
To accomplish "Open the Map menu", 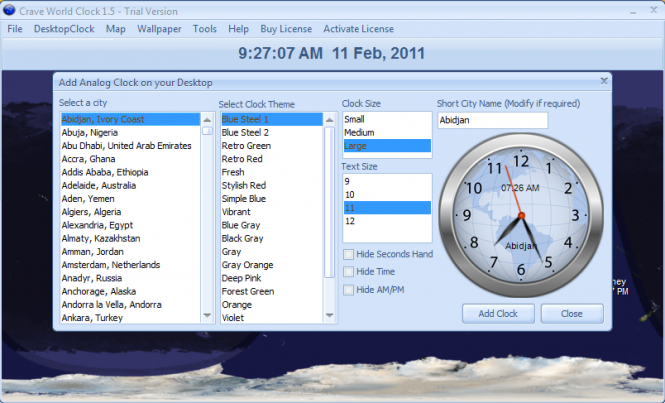I will click(x=116, y=29).
